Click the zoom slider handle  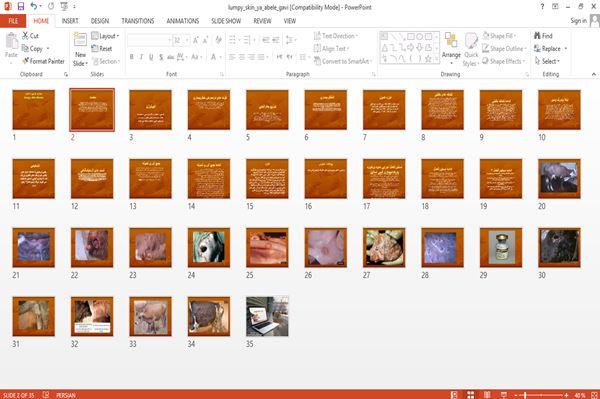pyautogui.click(x=525, y=395)
